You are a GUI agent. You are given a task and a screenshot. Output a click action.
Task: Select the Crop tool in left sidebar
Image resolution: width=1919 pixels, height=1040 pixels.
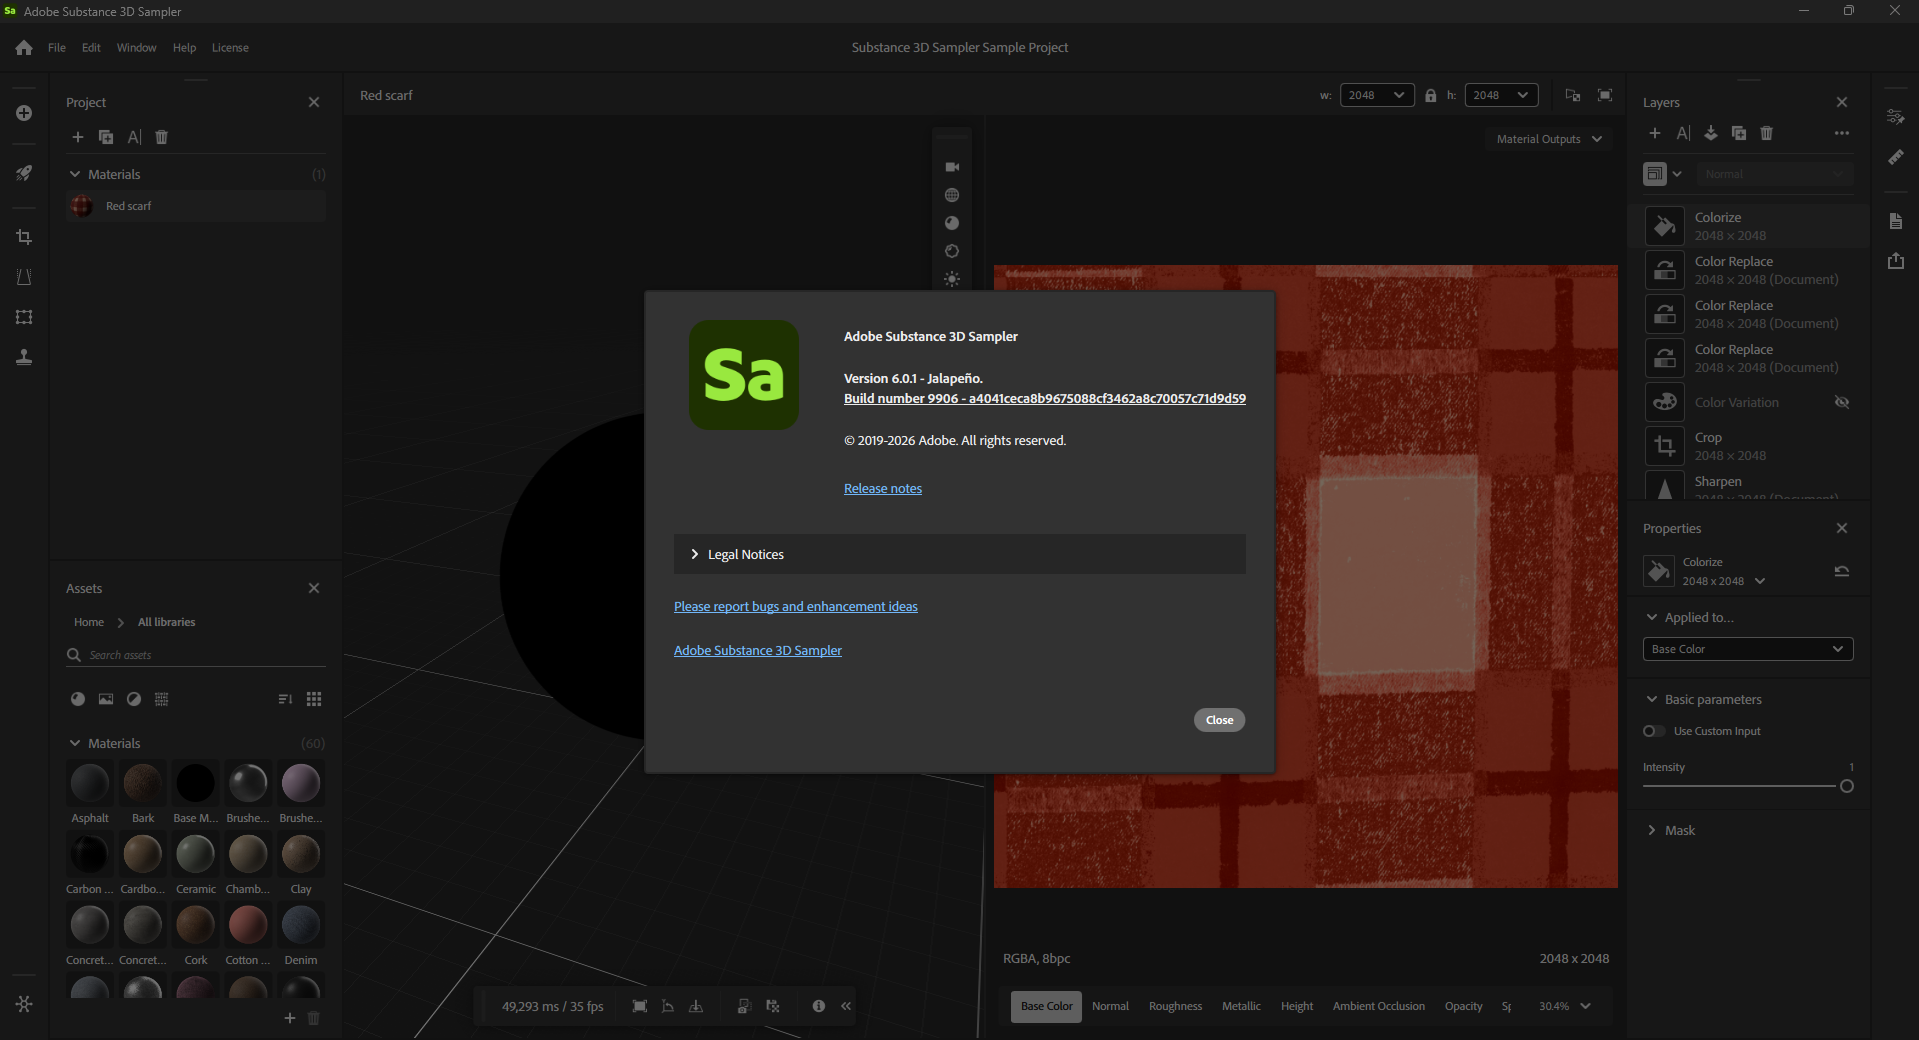pyautogui.click(x=24, y=237)
